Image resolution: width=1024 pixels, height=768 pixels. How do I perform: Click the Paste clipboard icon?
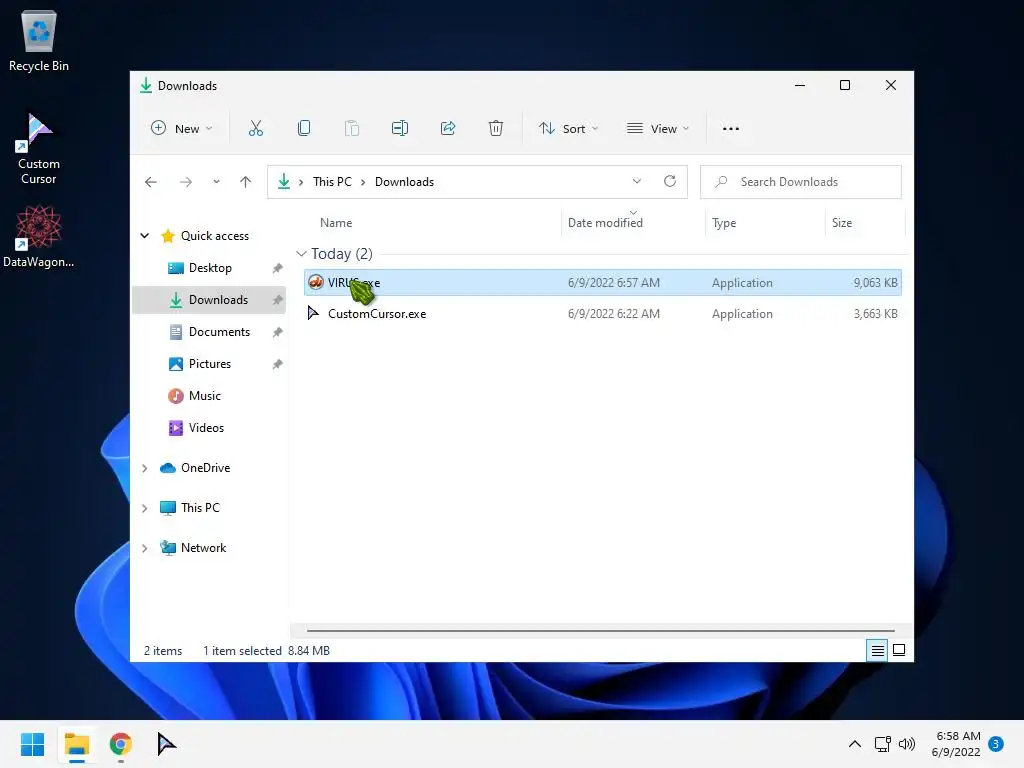(x=351, y=128)
